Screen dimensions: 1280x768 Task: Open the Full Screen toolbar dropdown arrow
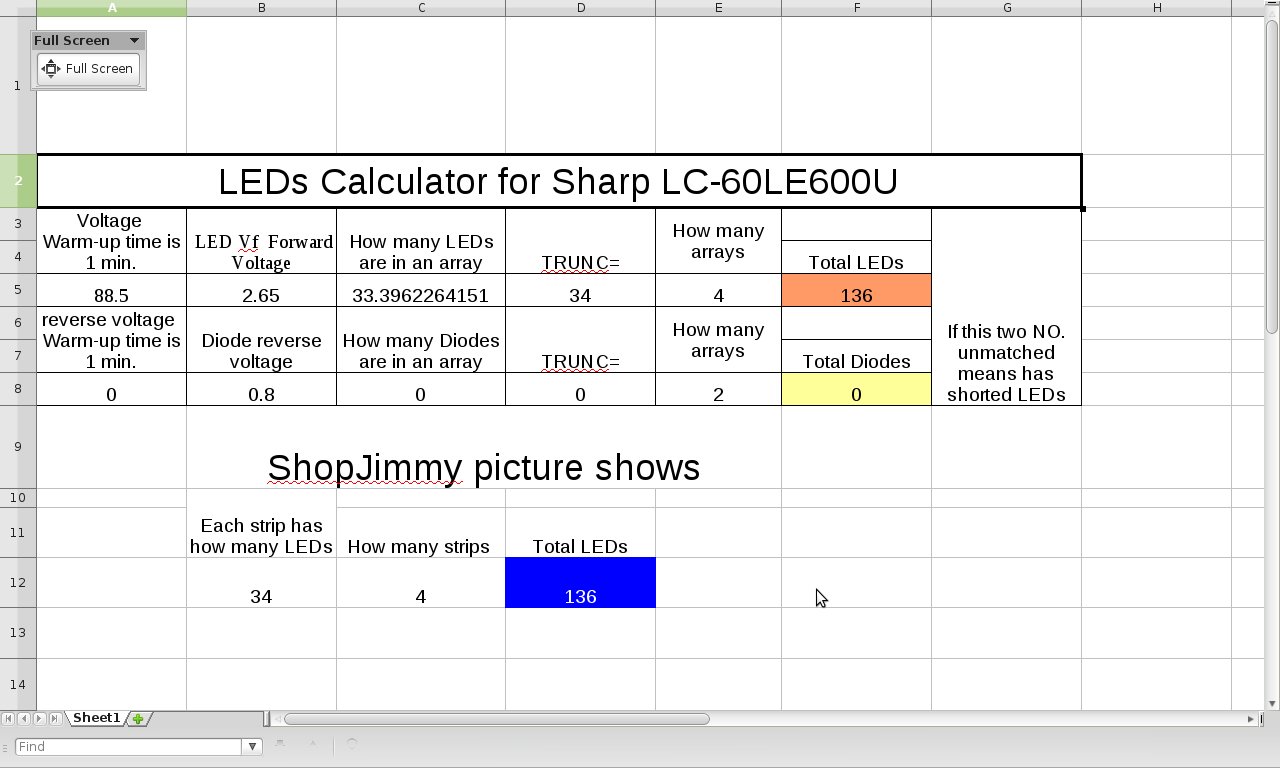pyautogui.click(x=134, y=41)
